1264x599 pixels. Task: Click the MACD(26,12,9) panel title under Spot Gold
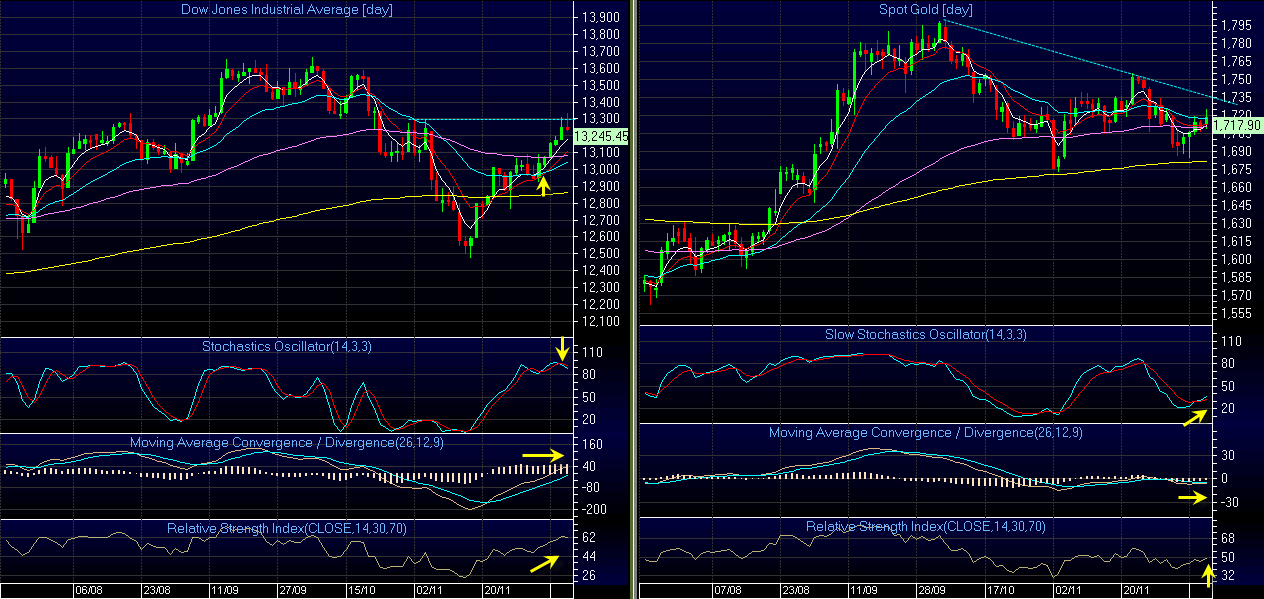point(925,433)
